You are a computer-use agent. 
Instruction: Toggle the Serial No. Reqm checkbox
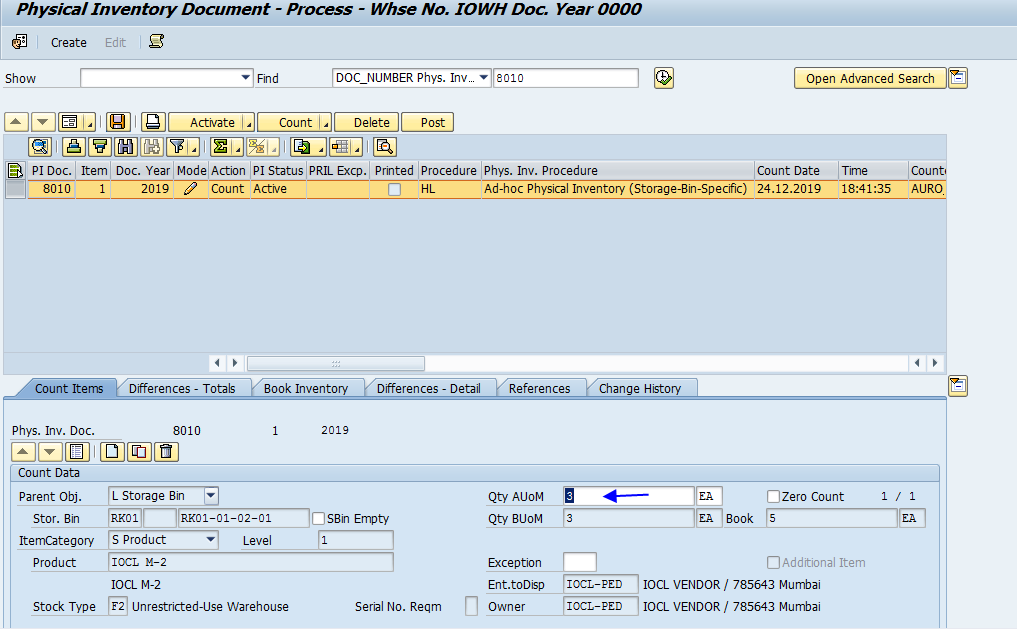pyautogui.click(x=472, y=606)
